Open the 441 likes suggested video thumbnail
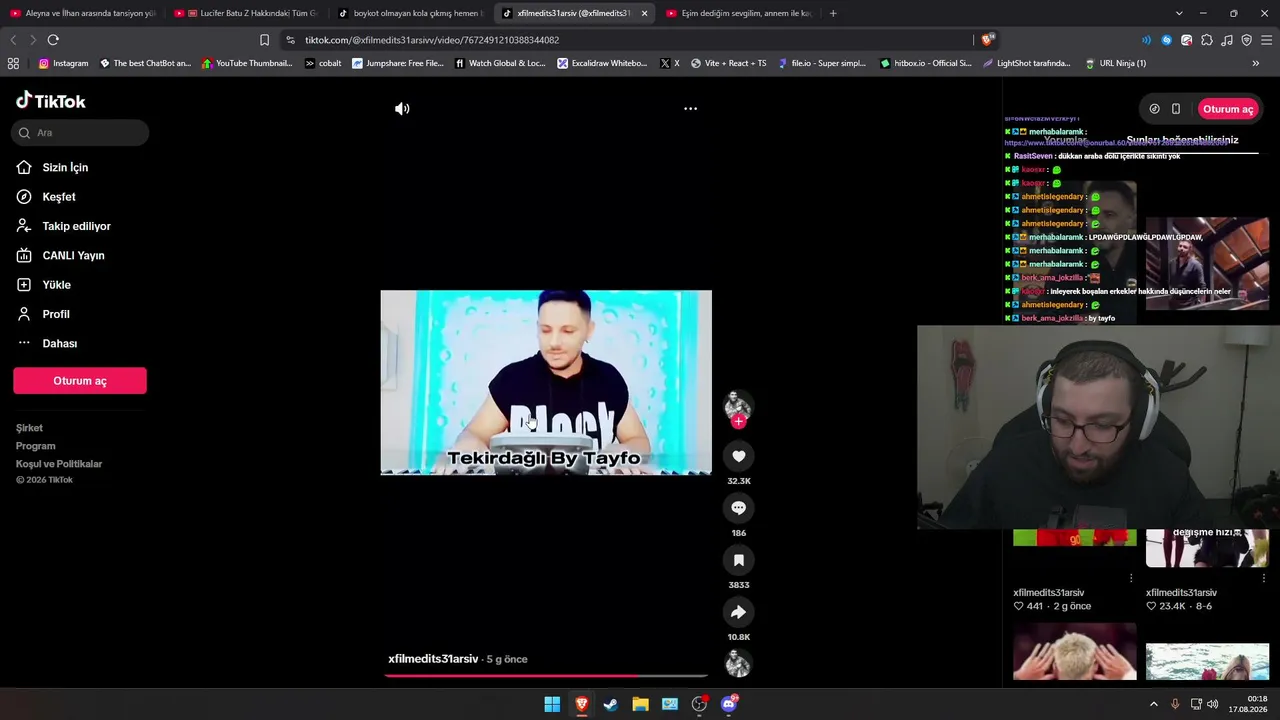The height and width of the screenshot is (720, 1280). click(x=1075, y=539)
